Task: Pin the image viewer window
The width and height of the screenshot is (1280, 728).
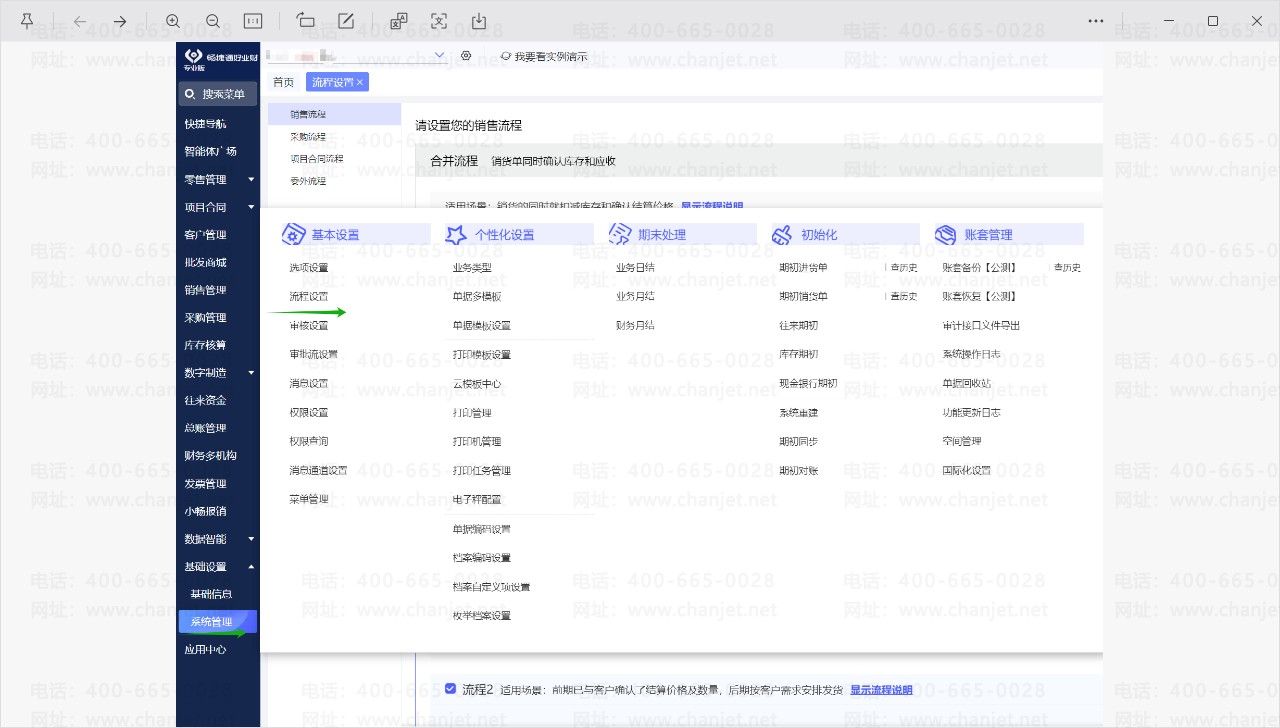Action: click(x=27, y=21)
